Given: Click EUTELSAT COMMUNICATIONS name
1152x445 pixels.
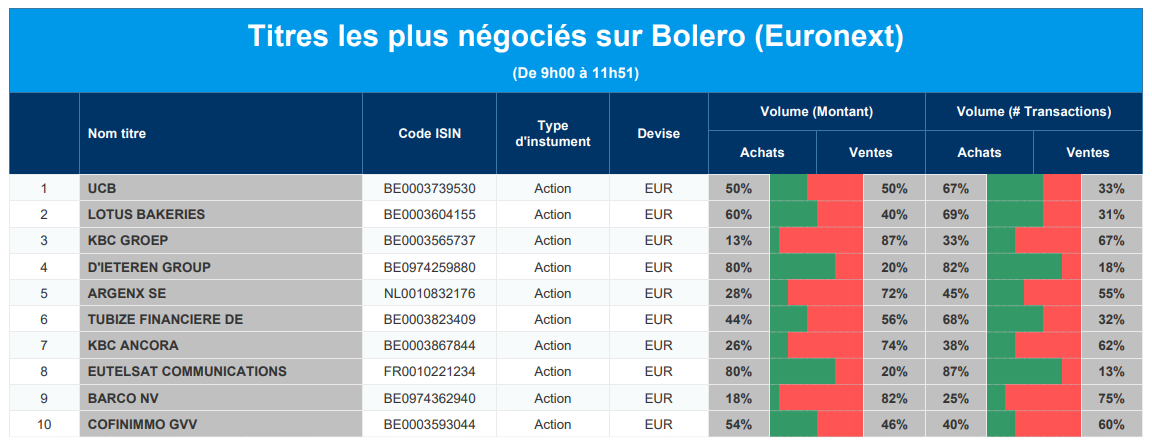Looking at the screenshot, I should [187, 371].
